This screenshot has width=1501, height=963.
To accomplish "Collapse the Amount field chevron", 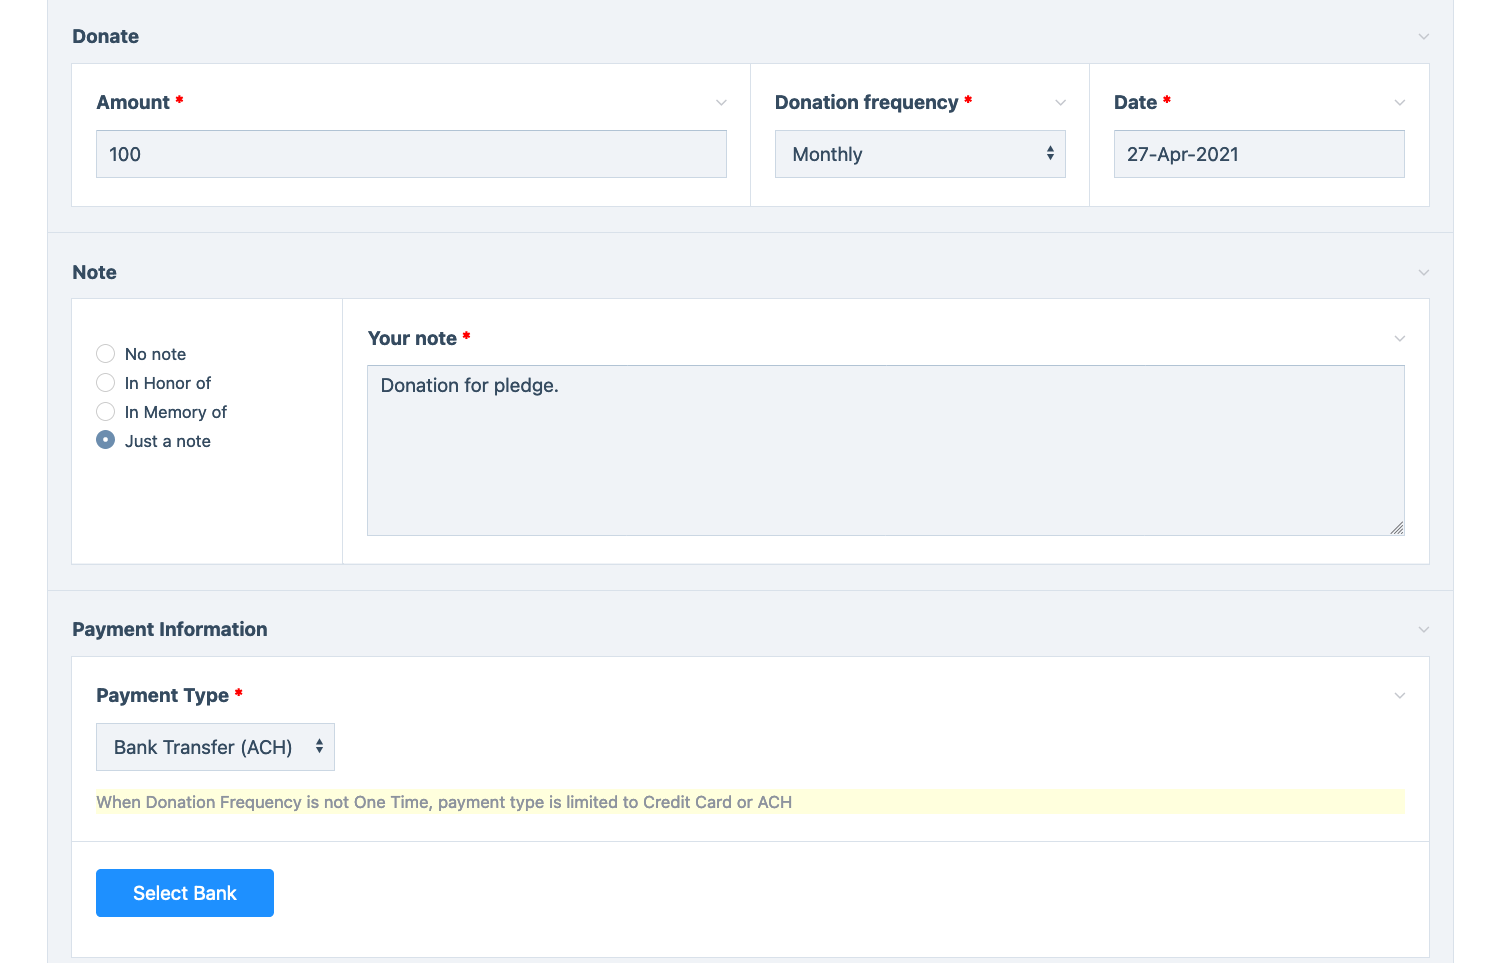I will click(721, 103).
